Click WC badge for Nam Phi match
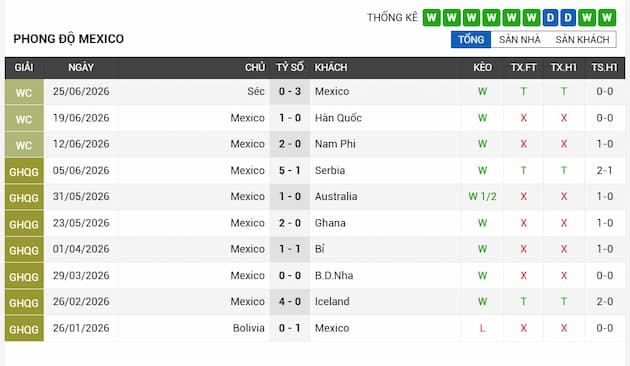630x366 pixels. [x=24, y=145]
